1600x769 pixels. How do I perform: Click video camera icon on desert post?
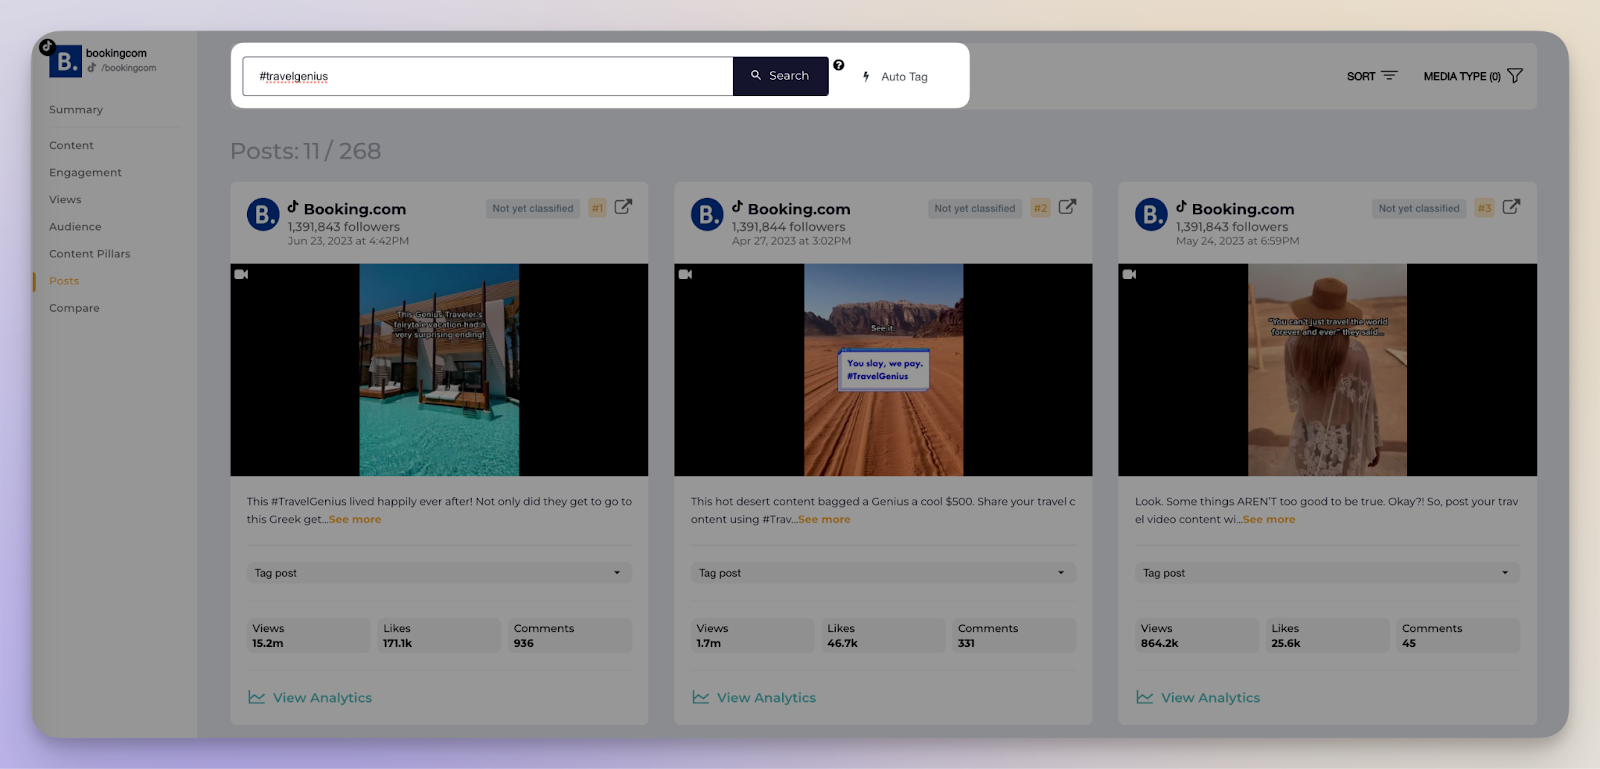(x=685, y=274)
